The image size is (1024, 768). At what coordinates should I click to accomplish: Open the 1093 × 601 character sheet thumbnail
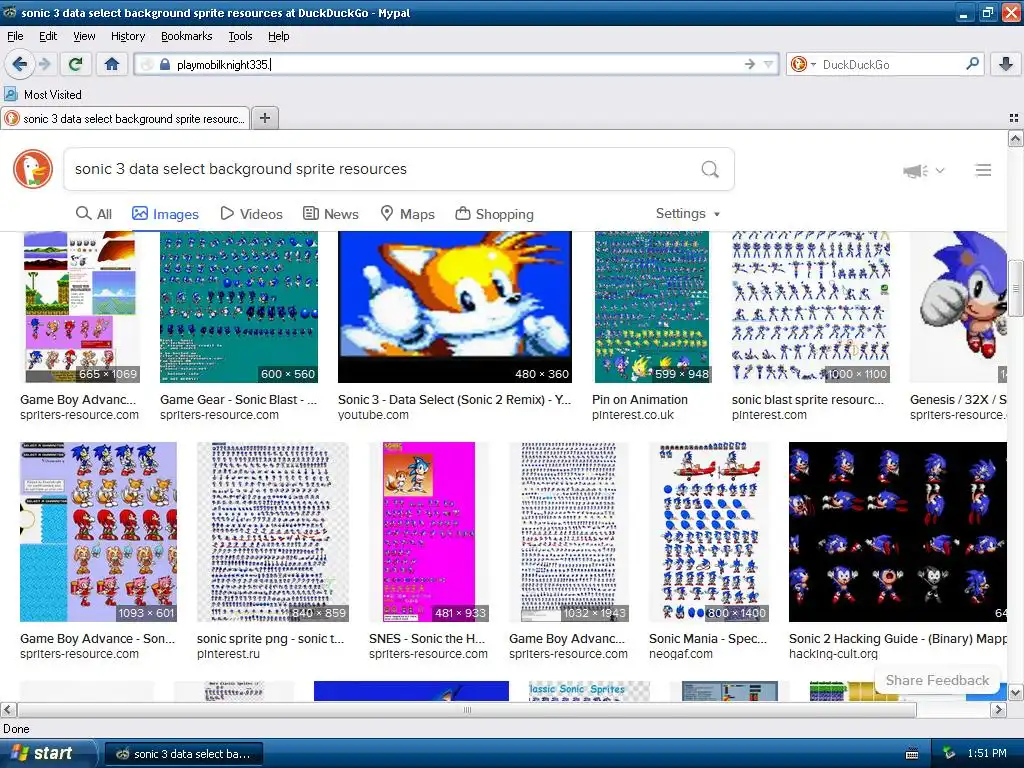[x=98, y=532]
